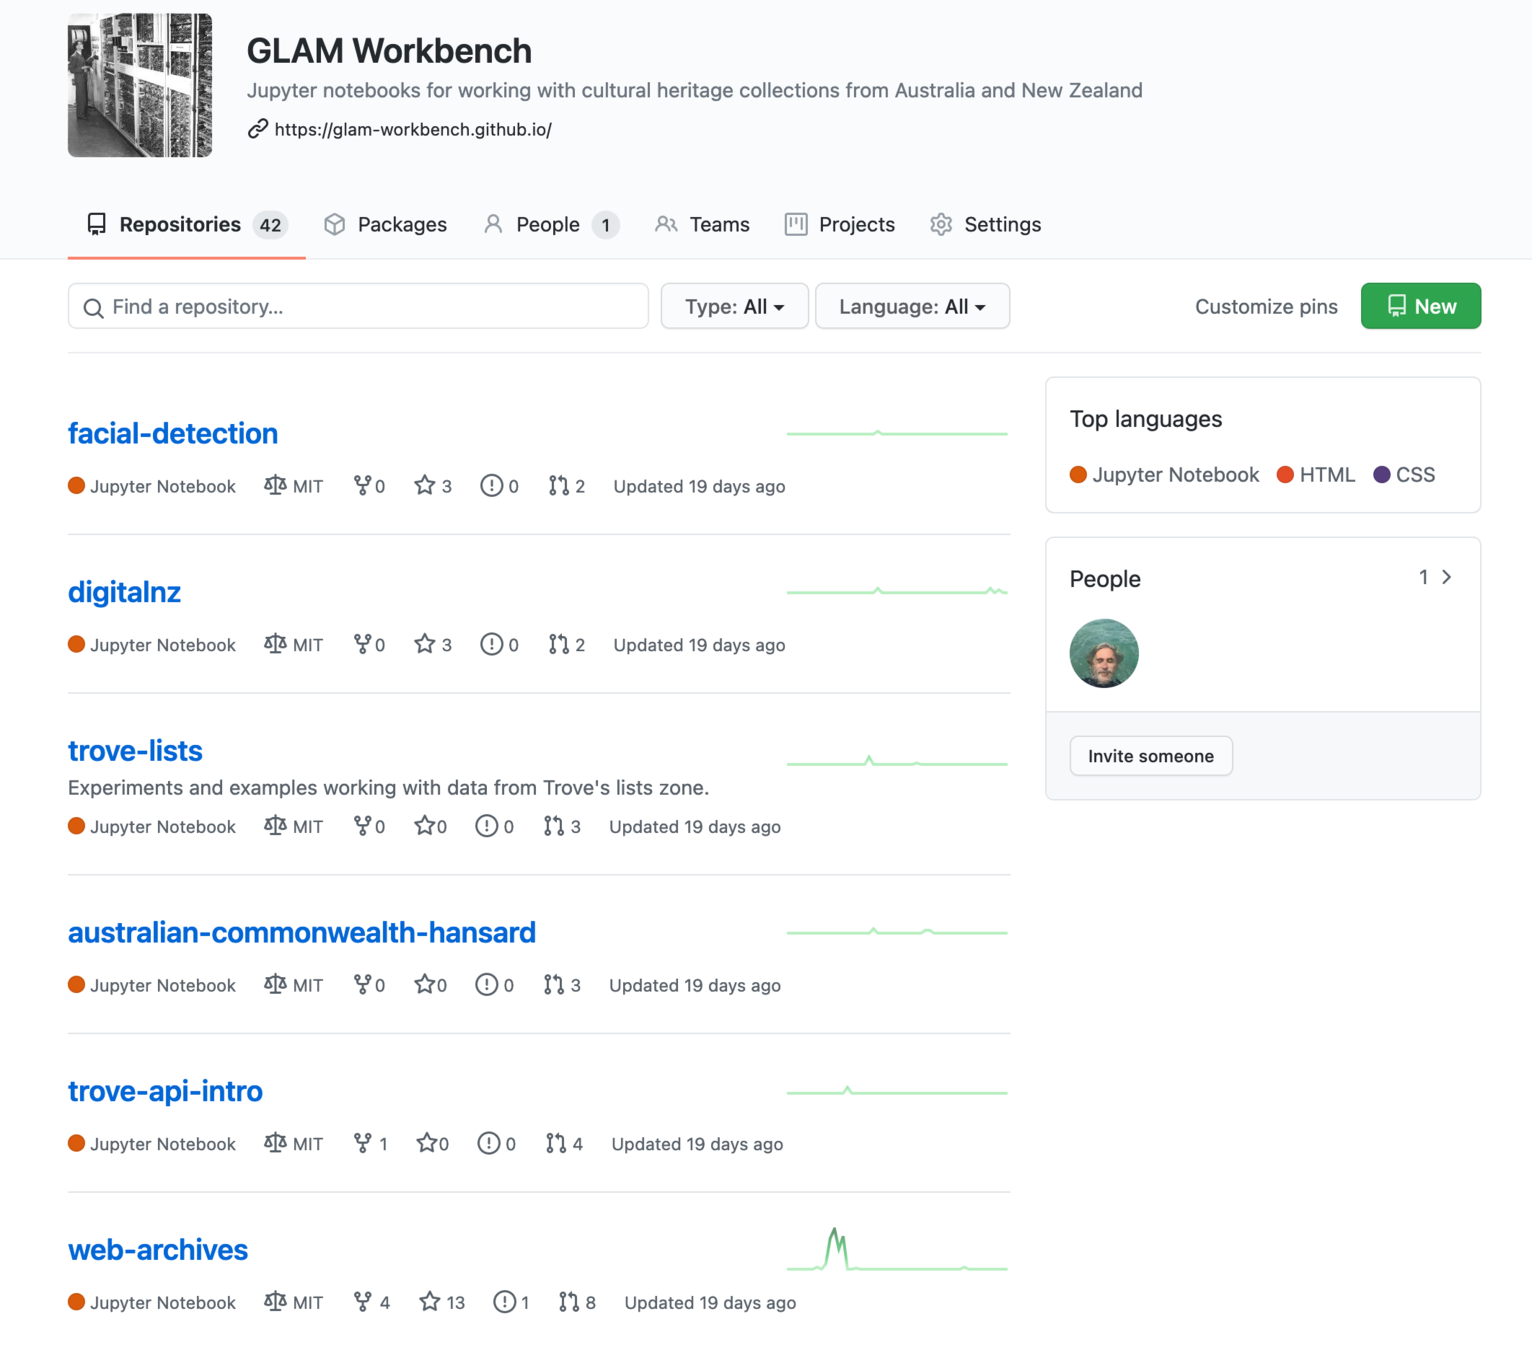The image size is (1532, 1350).
Task: Click the forks icon for web-archives
Action: coord(362,1302)
